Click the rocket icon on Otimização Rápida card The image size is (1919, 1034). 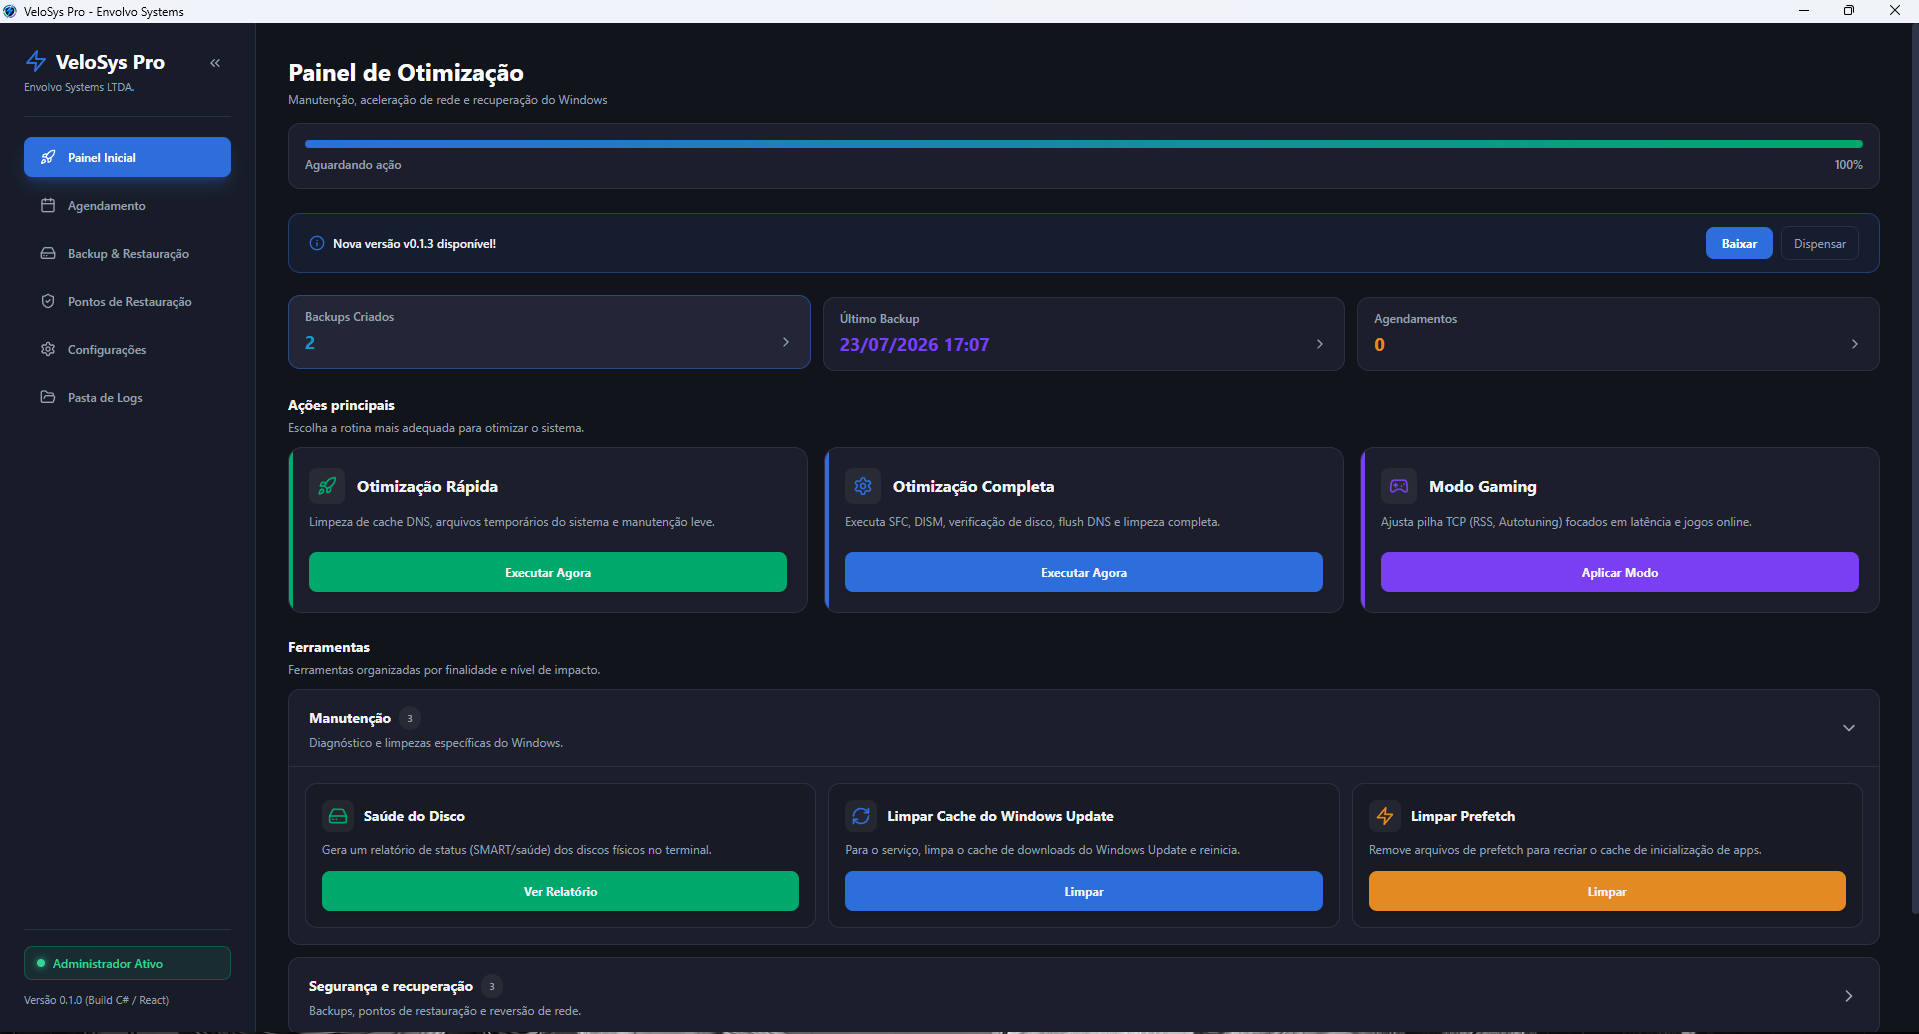coord(327,486)
